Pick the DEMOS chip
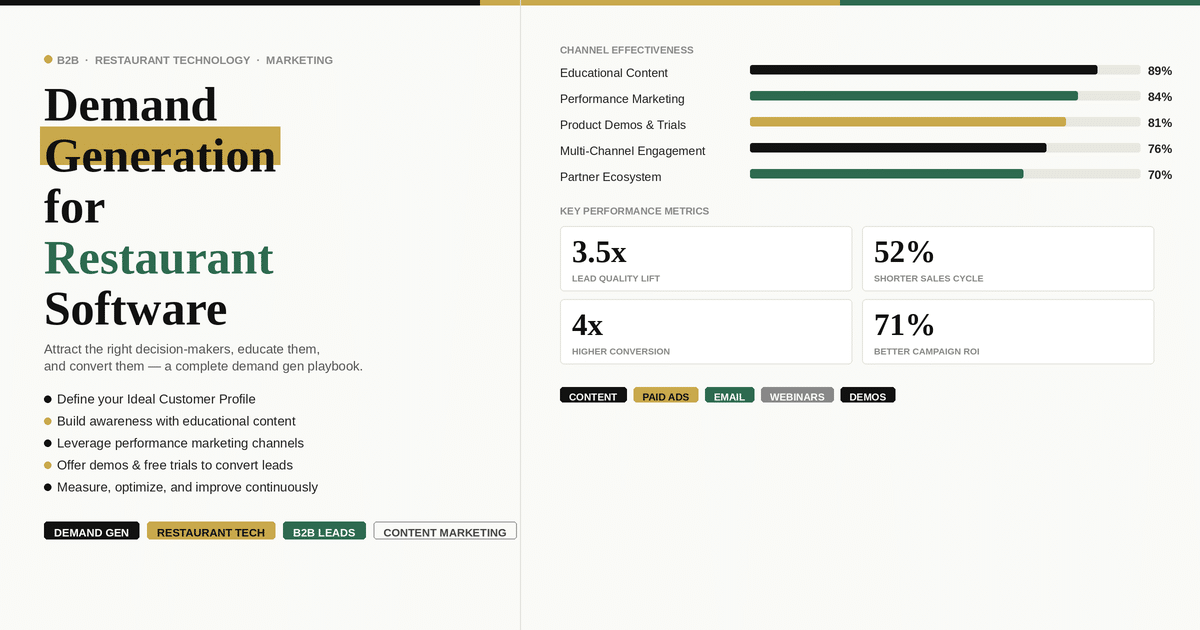This screenshot has width=1200, height=630. pyautogui.click(x=867, y=396)
